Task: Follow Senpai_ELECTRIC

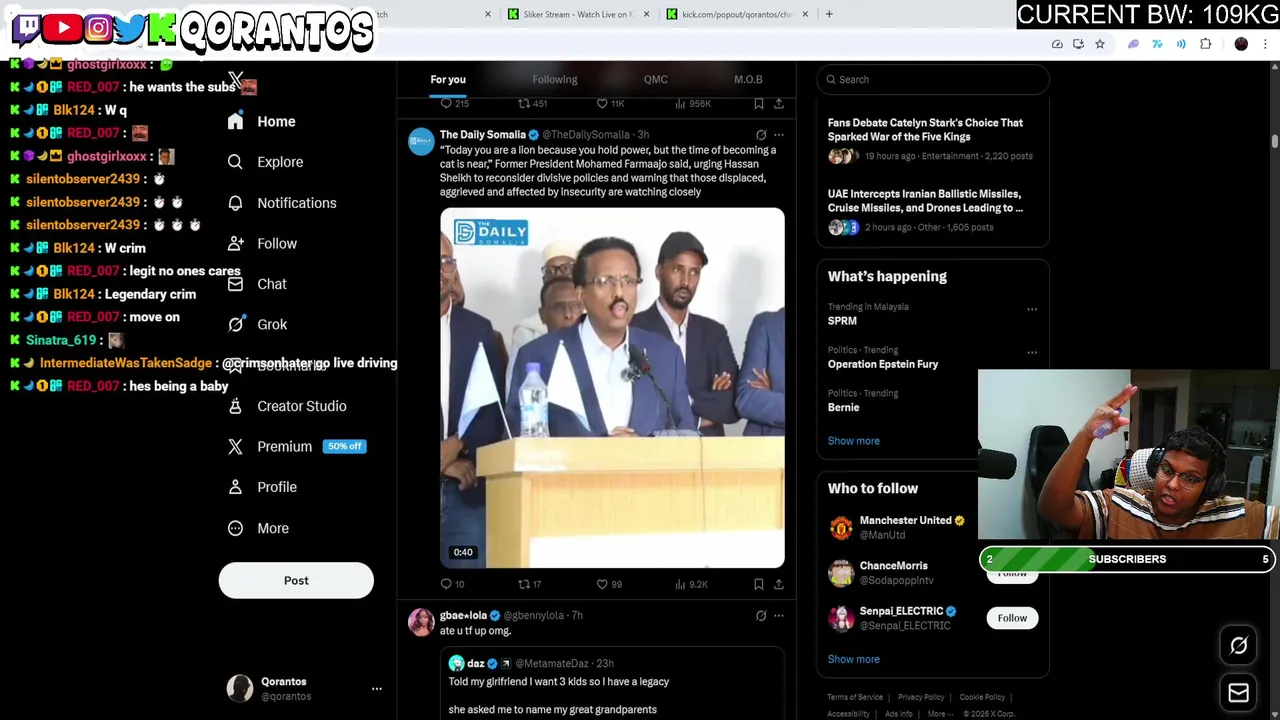Action: pos(1012,618)
